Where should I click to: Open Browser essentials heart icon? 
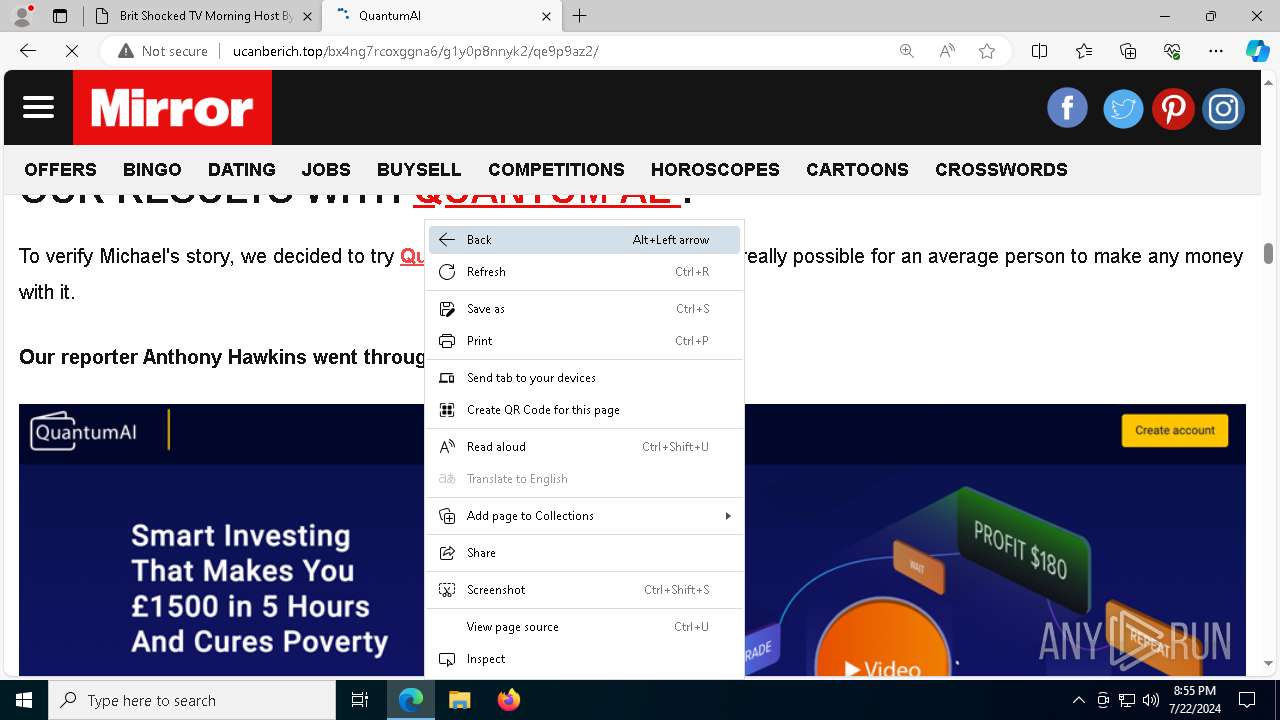(x=1172, y=51)
